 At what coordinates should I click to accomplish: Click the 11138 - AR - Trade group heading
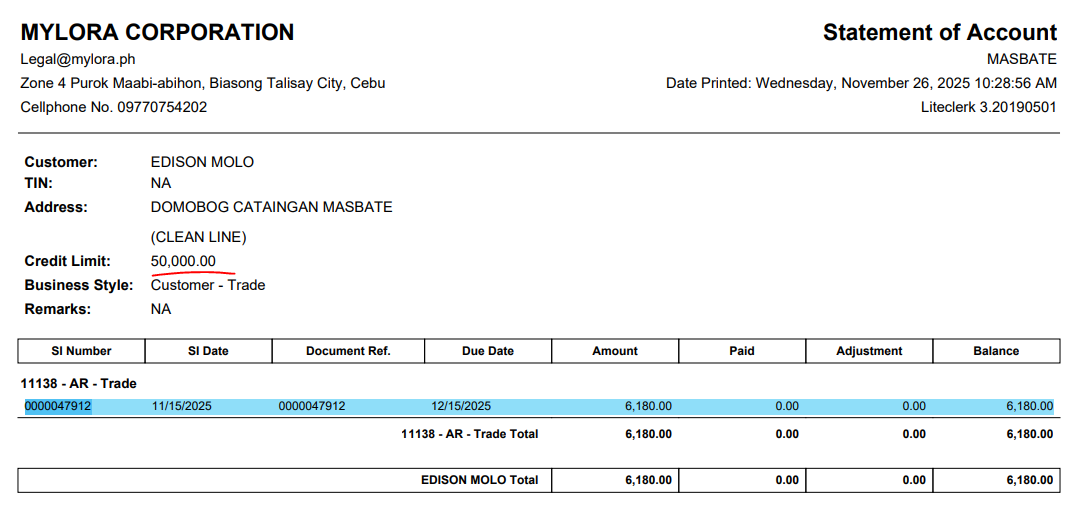tap(78, 383)
